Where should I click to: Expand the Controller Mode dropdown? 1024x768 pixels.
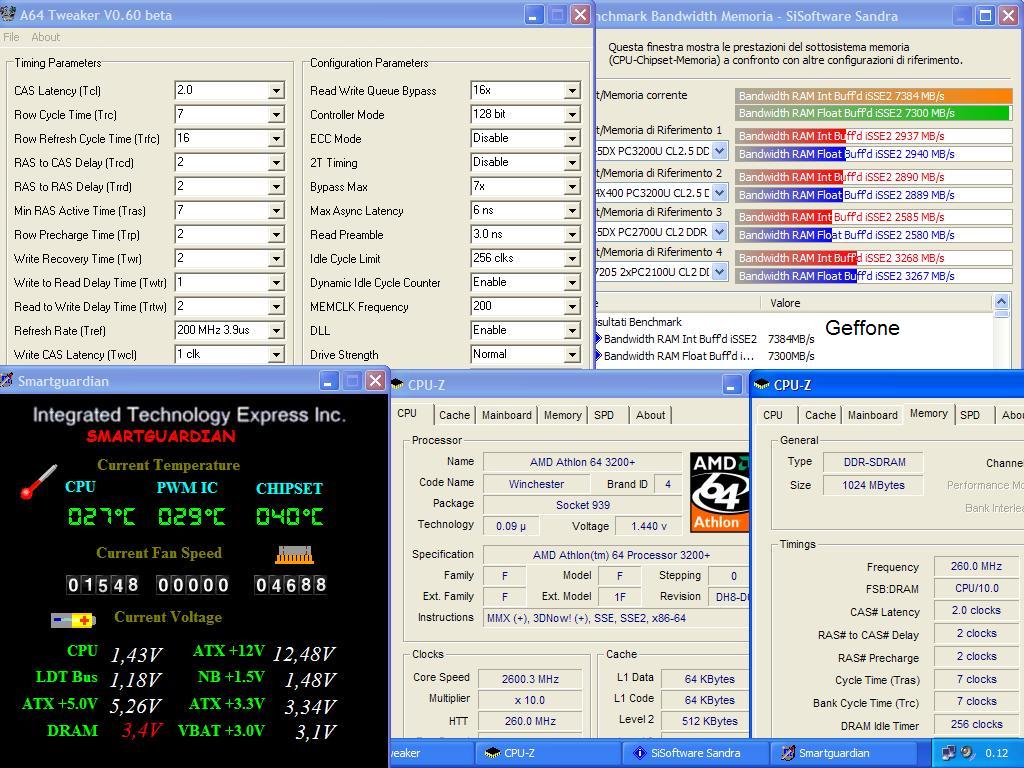[x=572, y=115]
